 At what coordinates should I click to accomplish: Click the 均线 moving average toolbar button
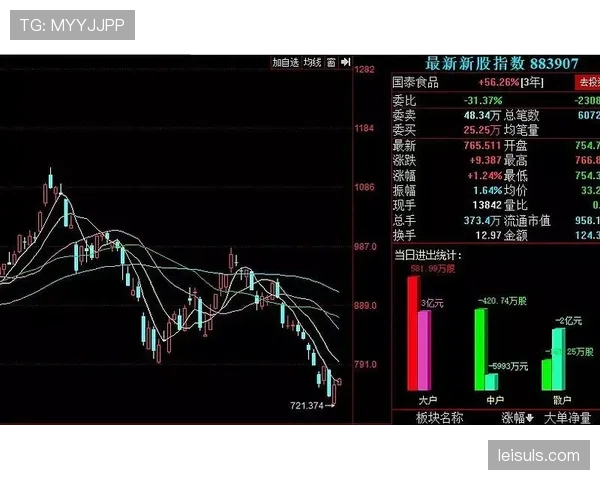(313, 63)
